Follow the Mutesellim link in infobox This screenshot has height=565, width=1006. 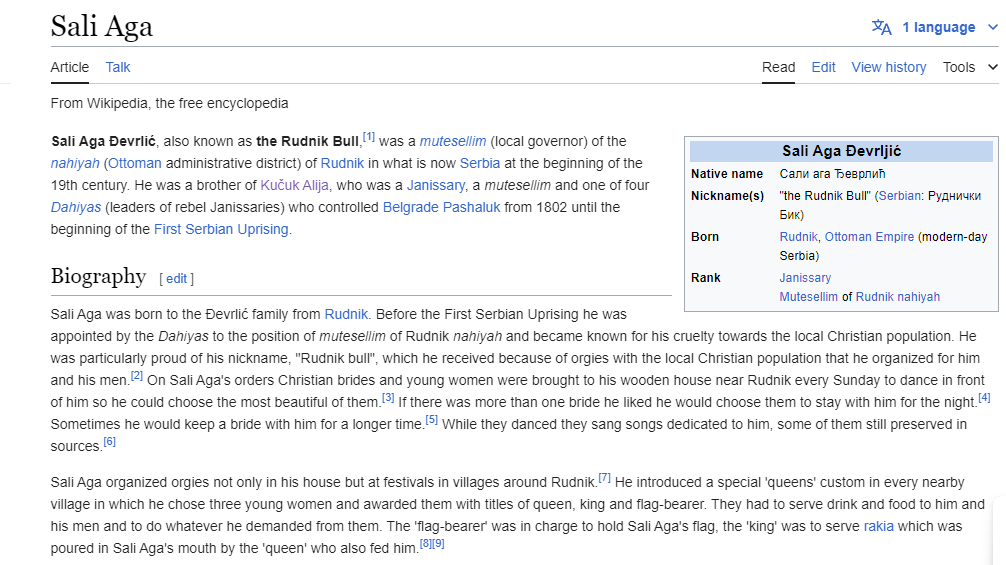(x=808, y=297)
